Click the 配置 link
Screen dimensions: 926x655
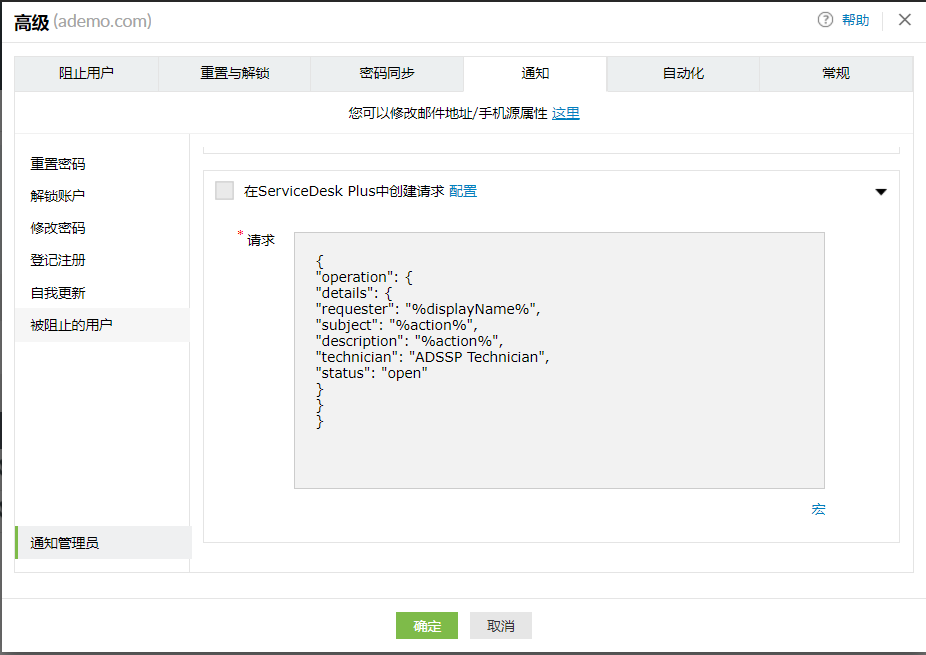click(x=463, y=190)
